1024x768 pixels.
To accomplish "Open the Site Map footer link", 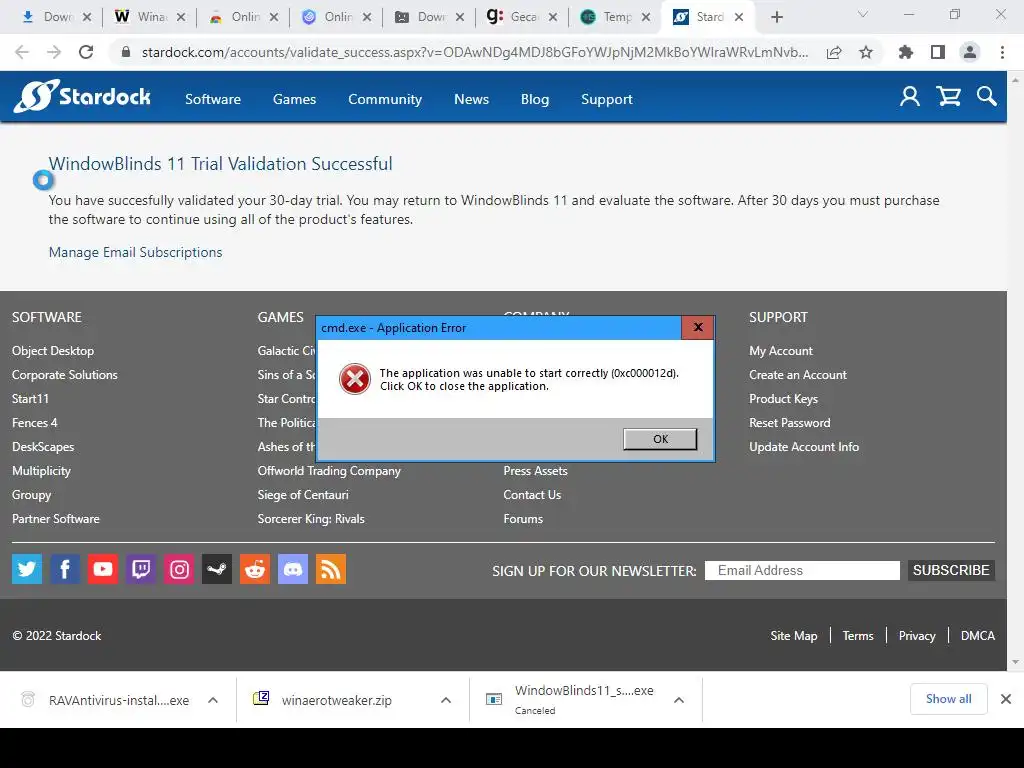I will tap(793, 635).
